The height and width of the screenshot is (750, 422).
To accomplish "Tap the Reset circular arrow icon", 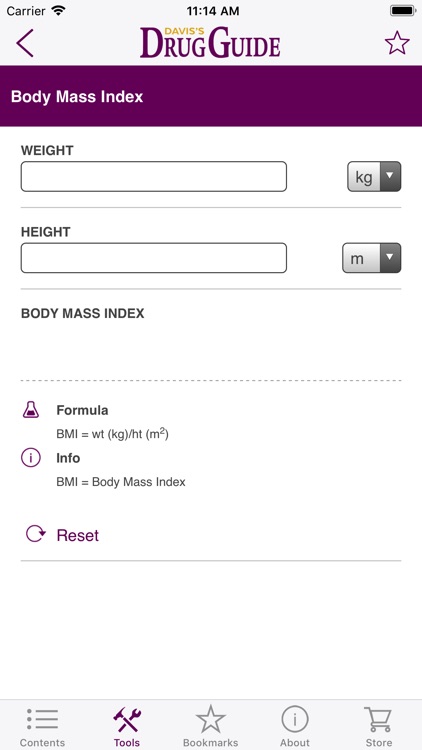I will point(35,534).
